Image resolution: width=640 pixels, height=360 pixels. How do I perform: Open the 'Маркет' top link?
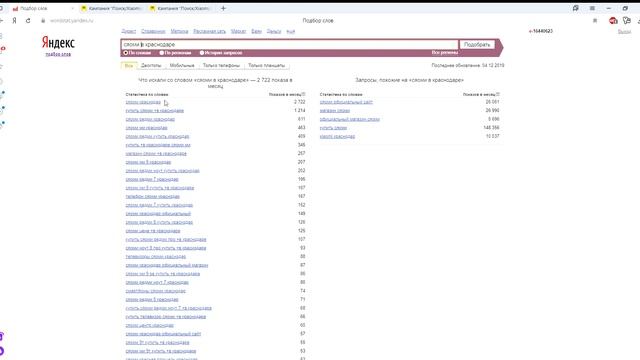point(238,31)
